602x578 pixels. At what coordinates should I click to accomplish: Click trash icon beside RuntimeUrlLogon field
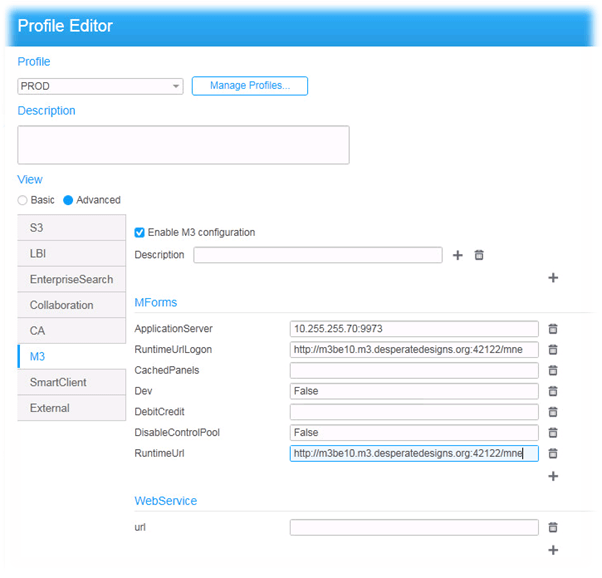pyautogui.click(x=552, y=350)
